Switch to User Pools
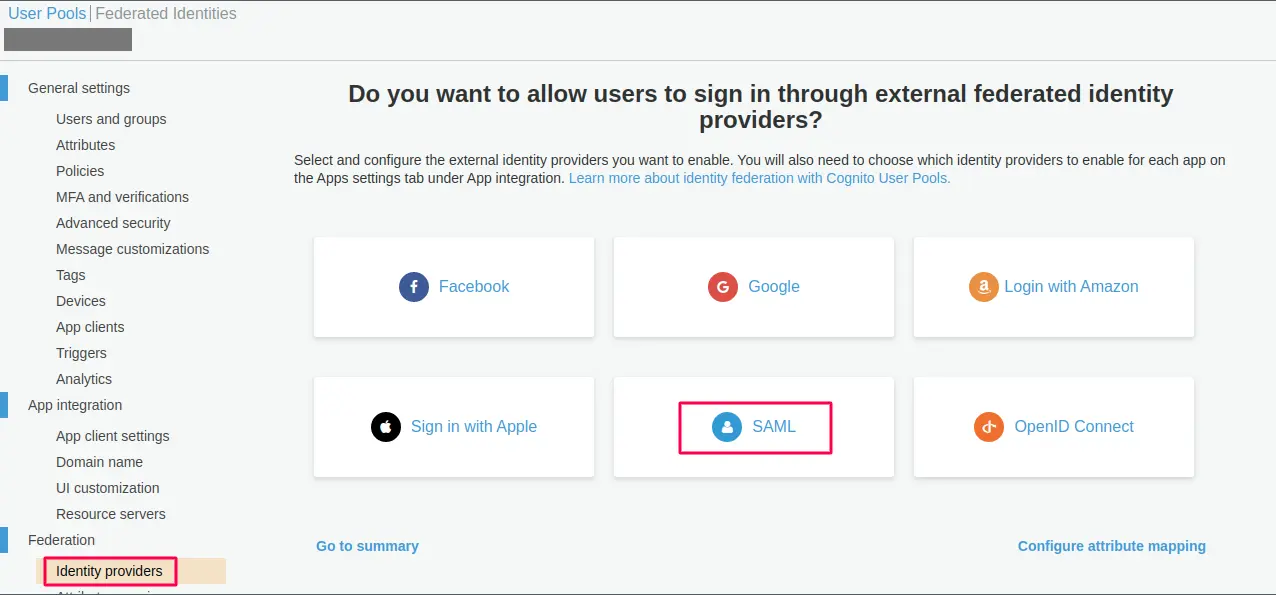This screenshot has height=595, width=1276. (46, 13)
